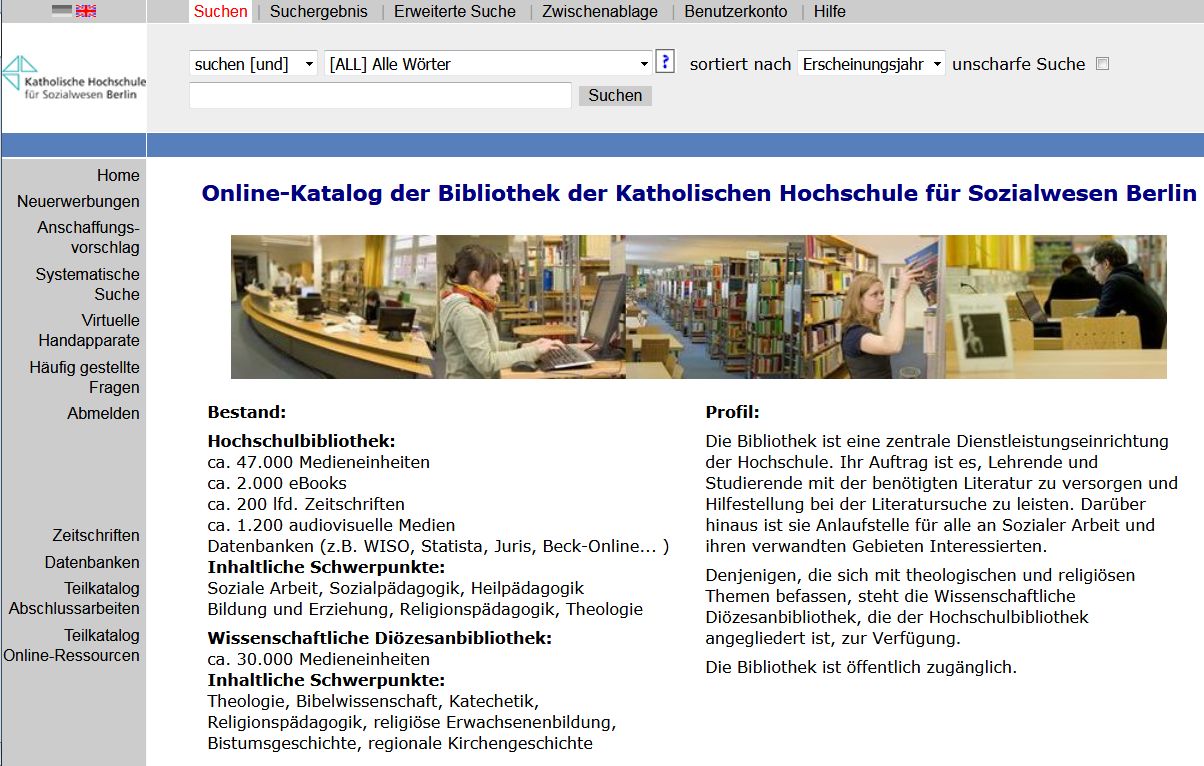Open the Suchergebnis tab
The height and width of the screenshot is (766, 1204).
(x=320, y=12)
